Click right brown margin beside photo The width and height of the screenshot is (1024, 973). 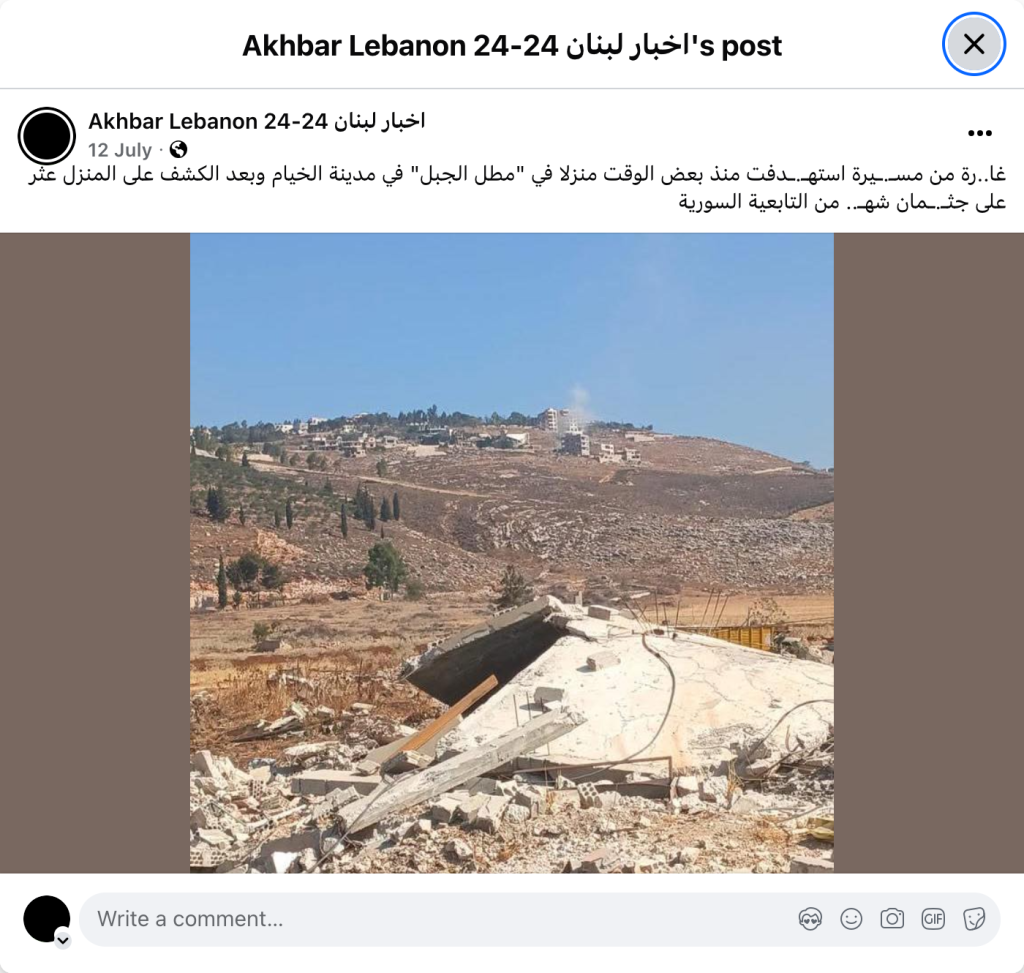pyautogui.click(x=929, y=553)
